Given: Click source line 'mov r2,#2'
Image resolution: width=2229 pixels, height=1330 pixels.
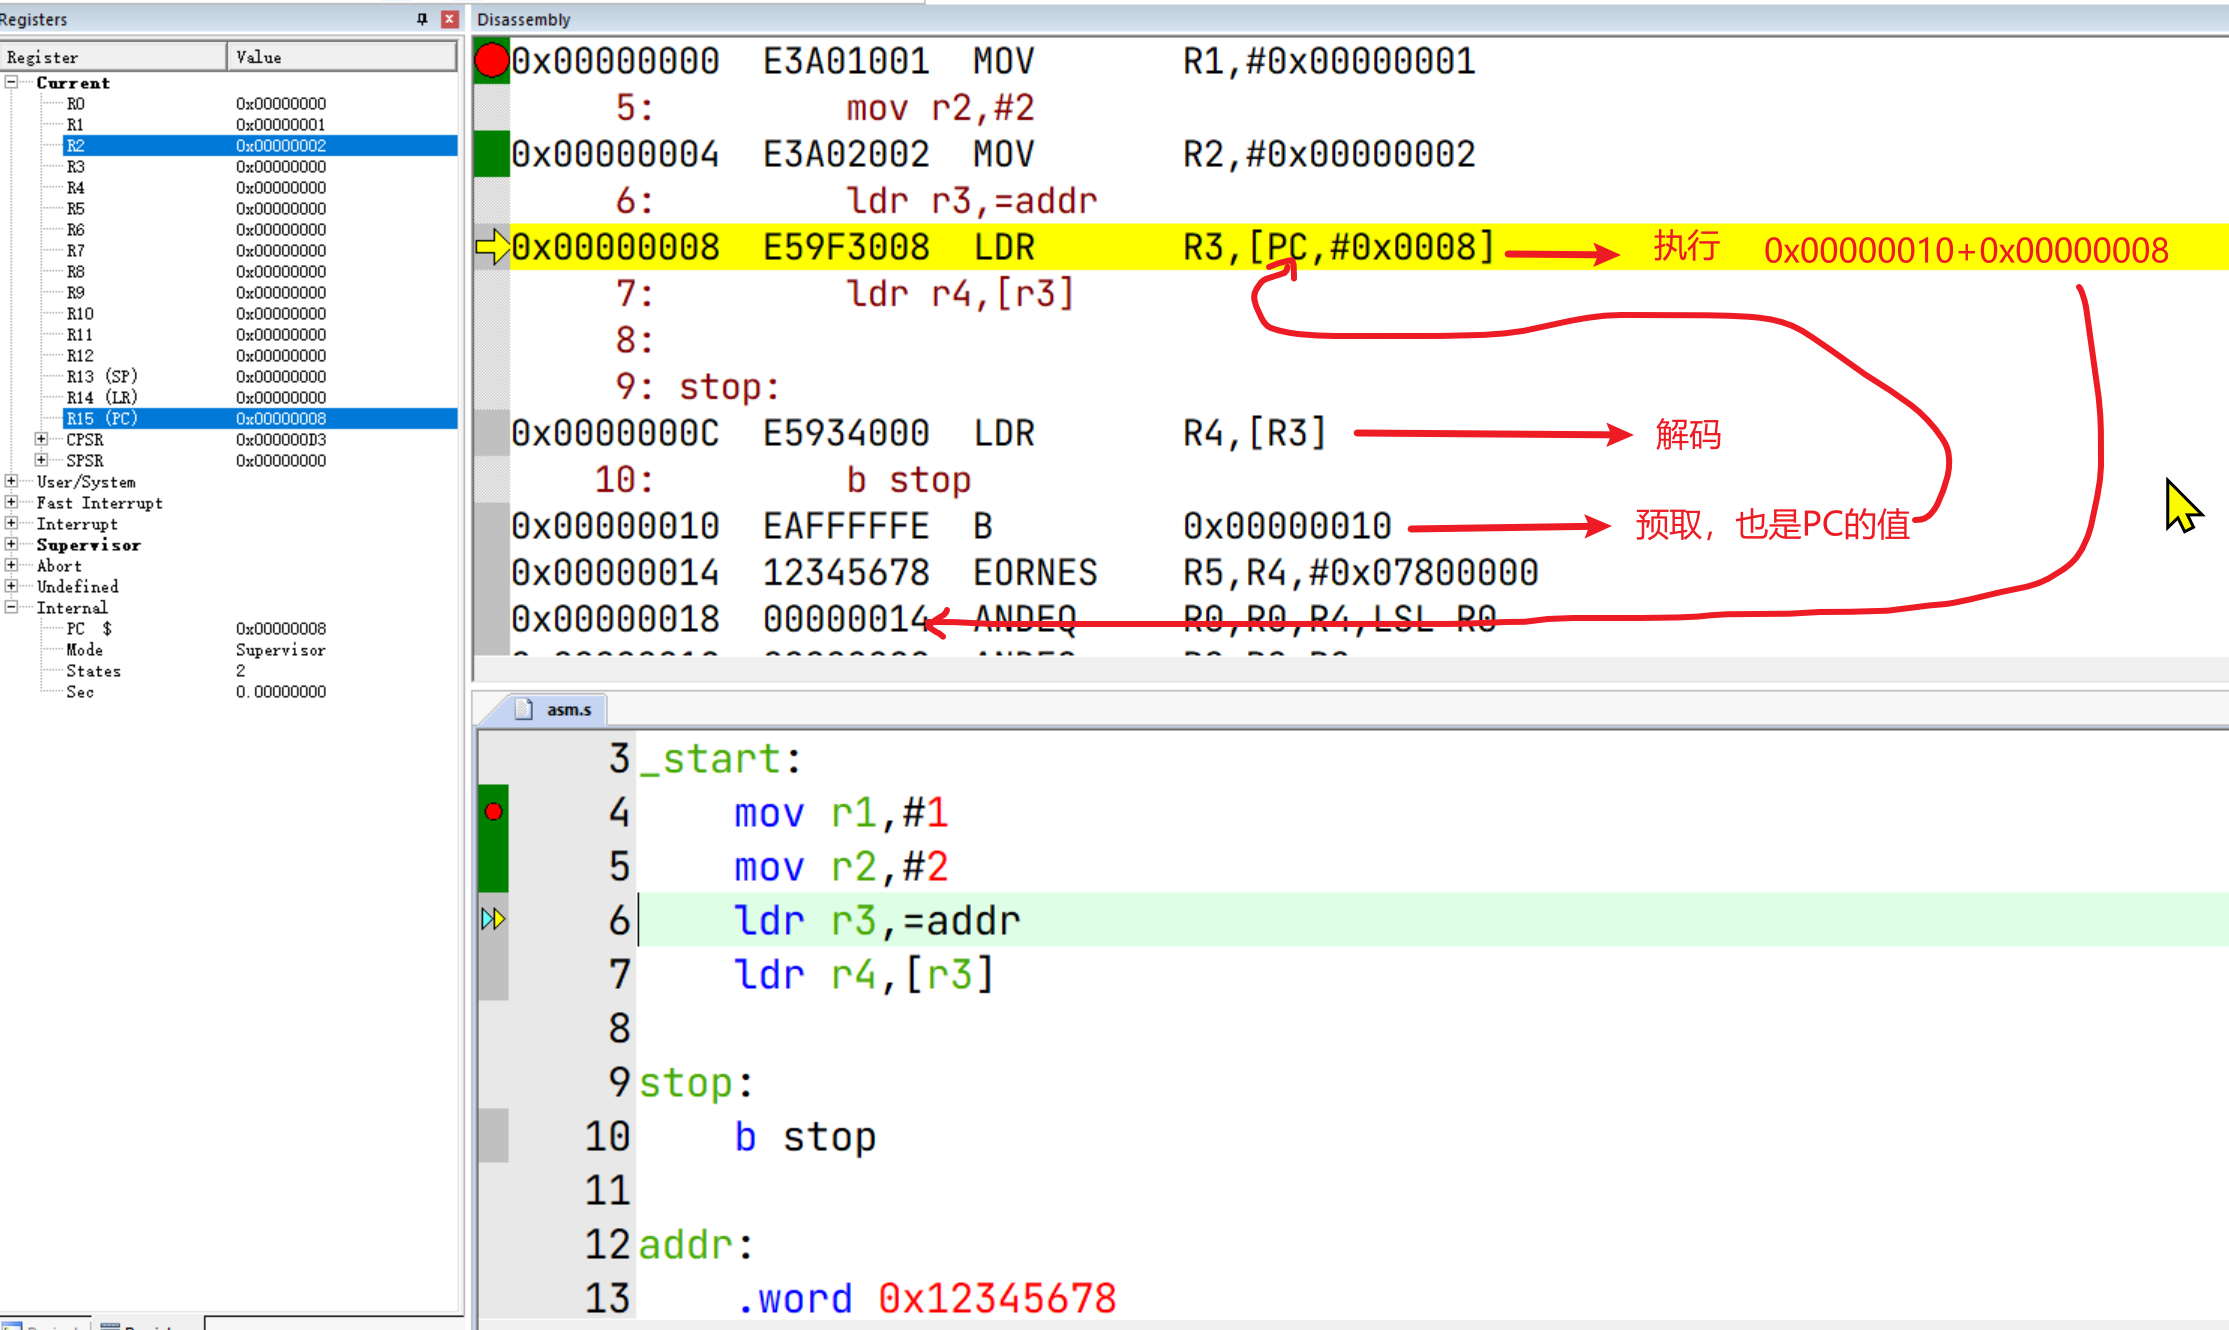Looking at the screenshot, I should 841,866.
